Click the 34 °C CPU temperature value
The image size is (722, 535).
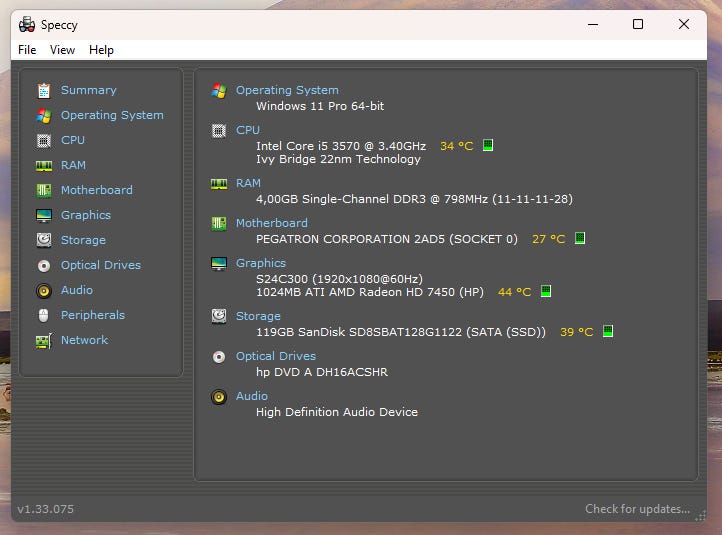tap(456, 146)
